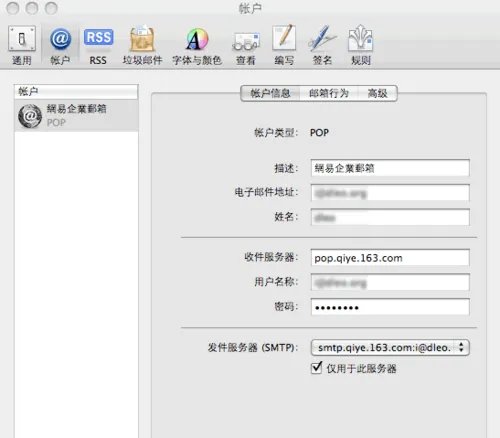
Task: Open the 字体与颜色 (Fonts & Colors) pane
Action: [197, 46]
